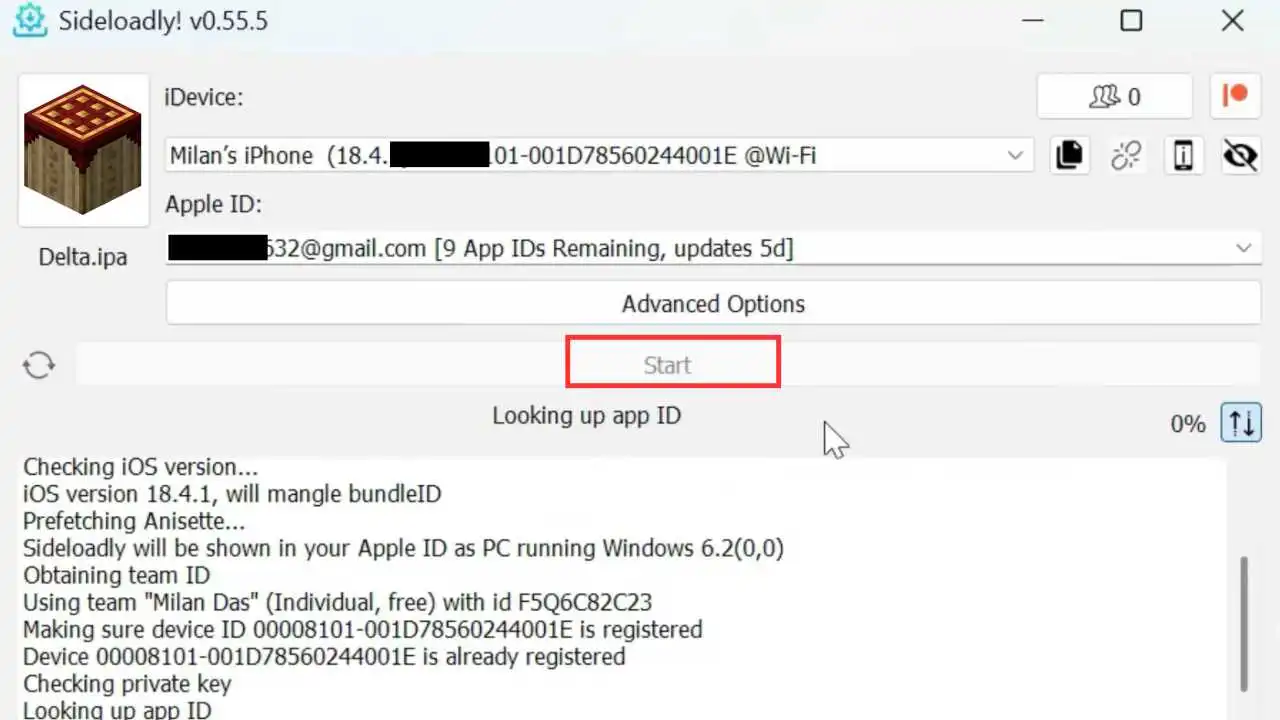Viewport: 1280px width, 720px height.
Task: Toggle hiding sensitive info with eye-slash icon
Action: coord(1240,155)
